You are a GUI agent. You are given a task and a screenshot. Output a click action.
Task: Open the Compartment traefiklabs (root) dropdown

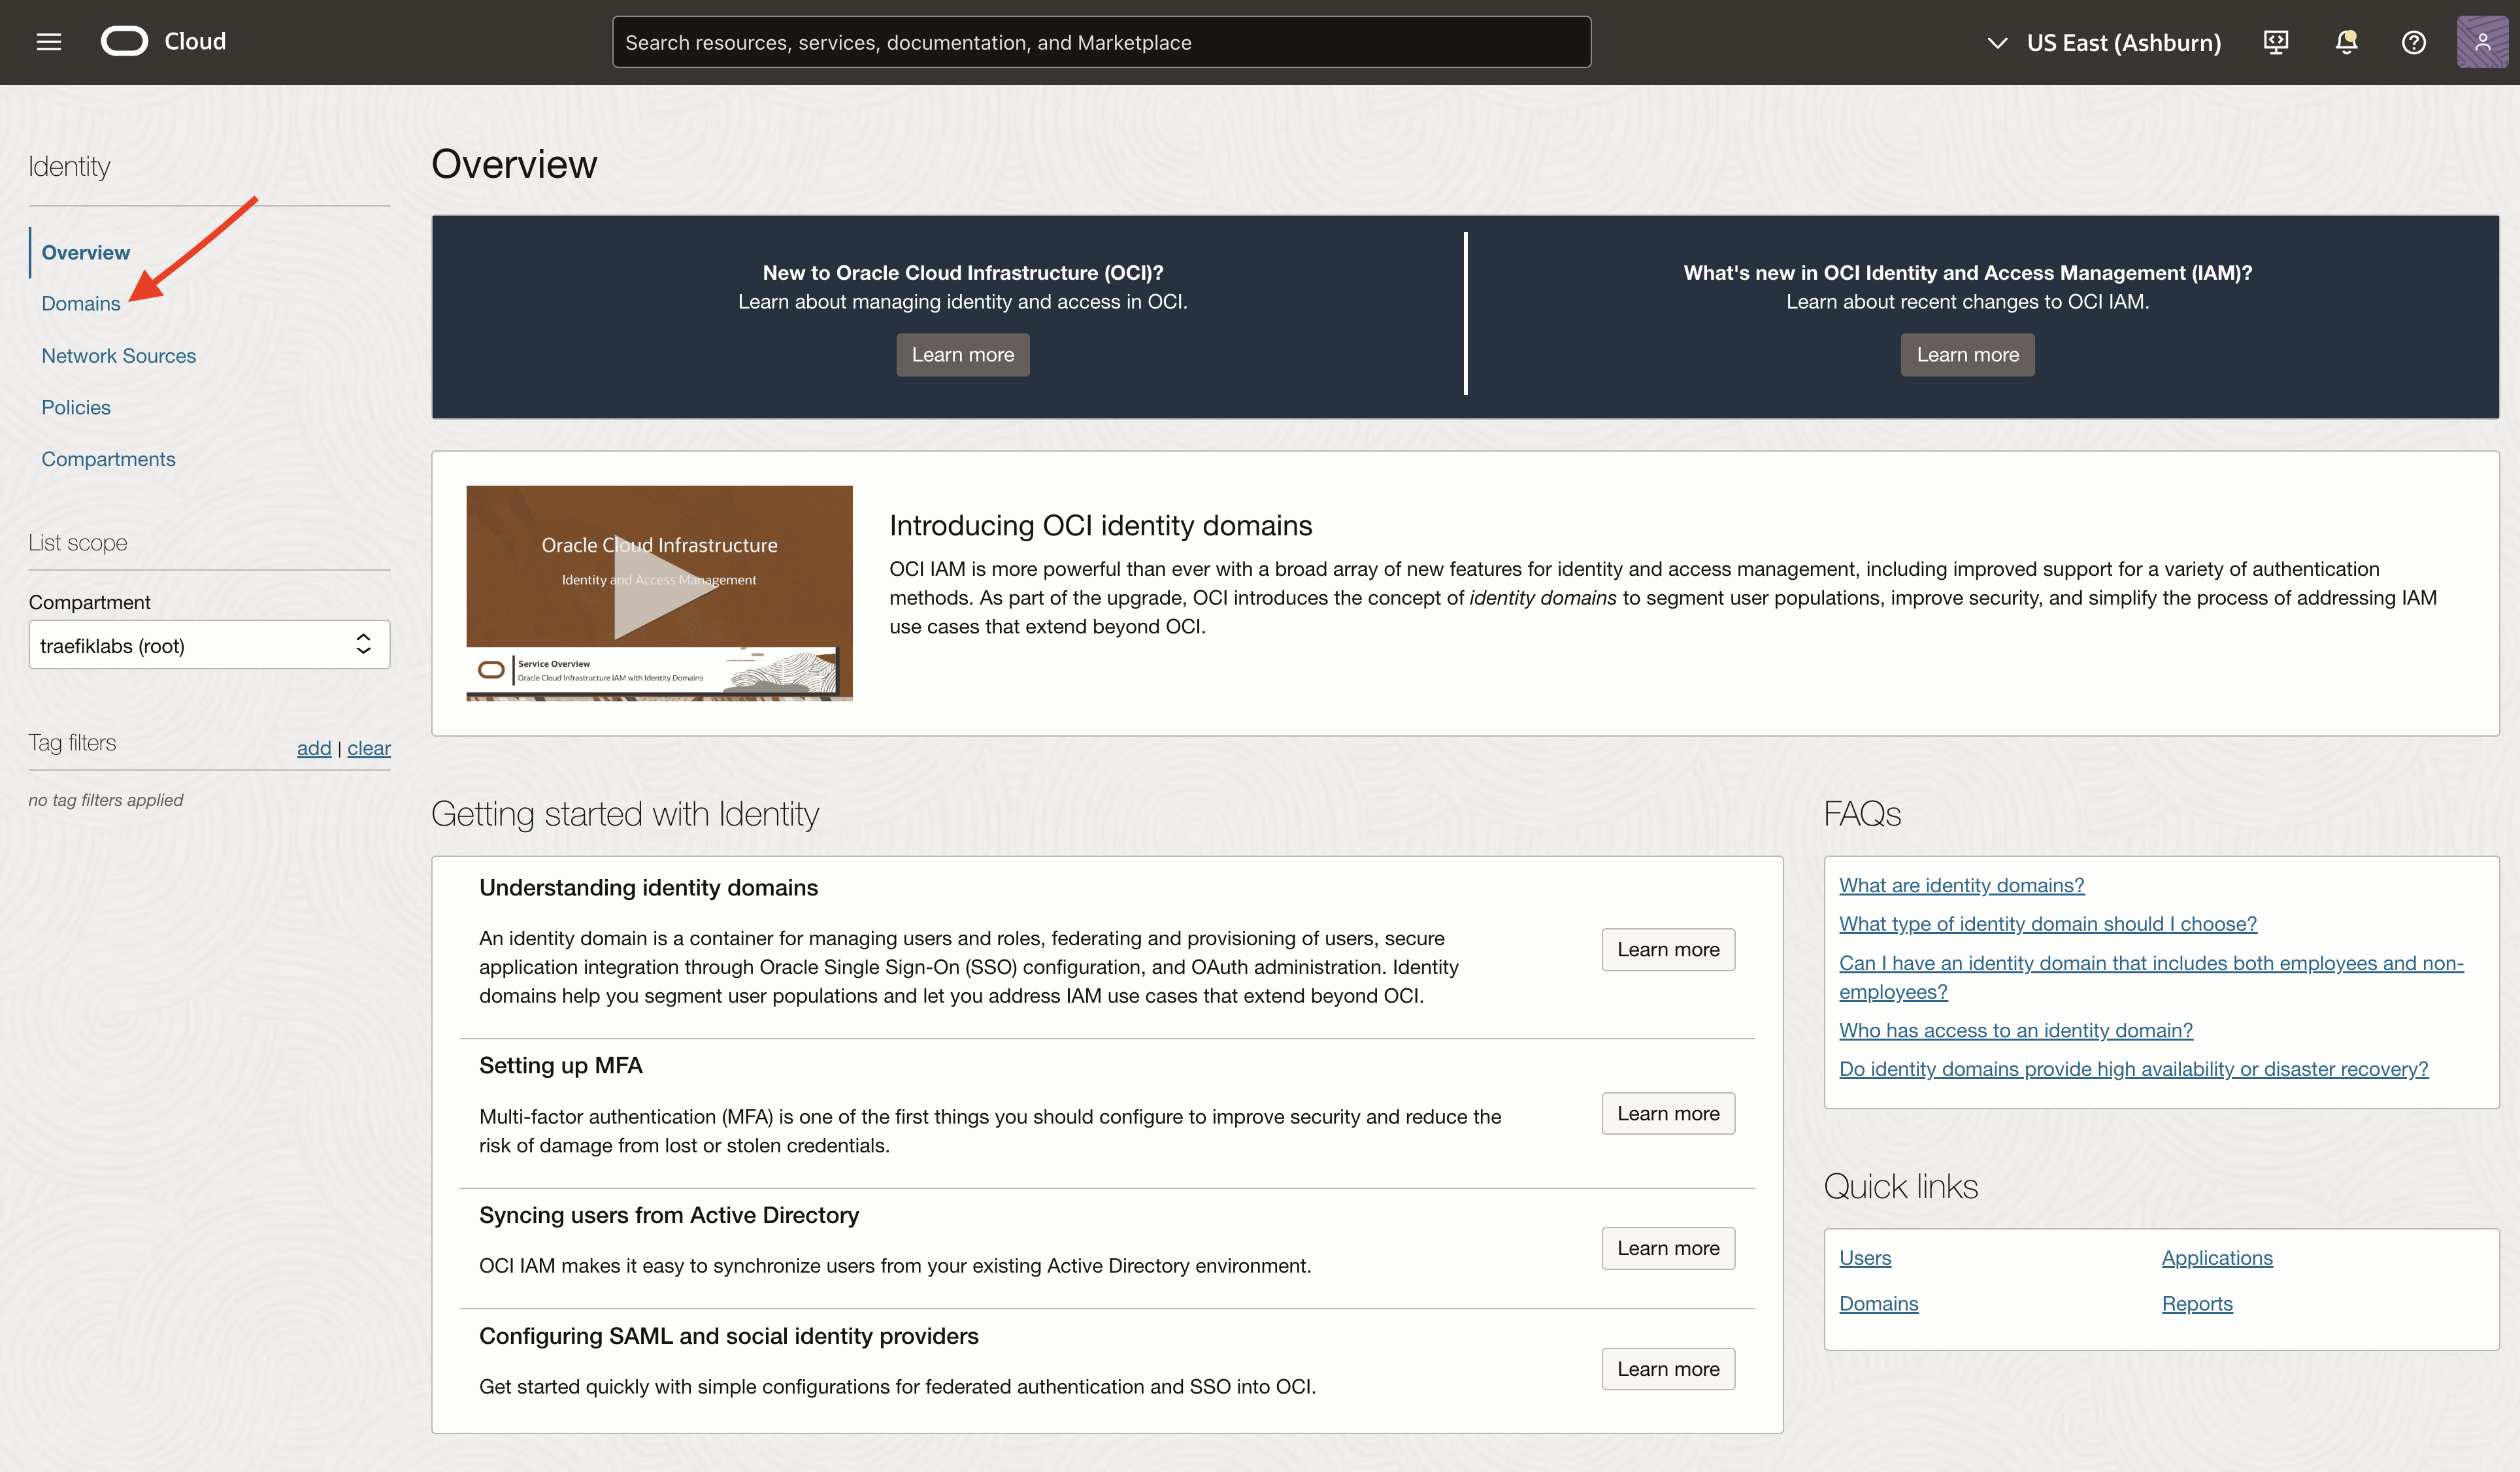(x=209, y=645)
